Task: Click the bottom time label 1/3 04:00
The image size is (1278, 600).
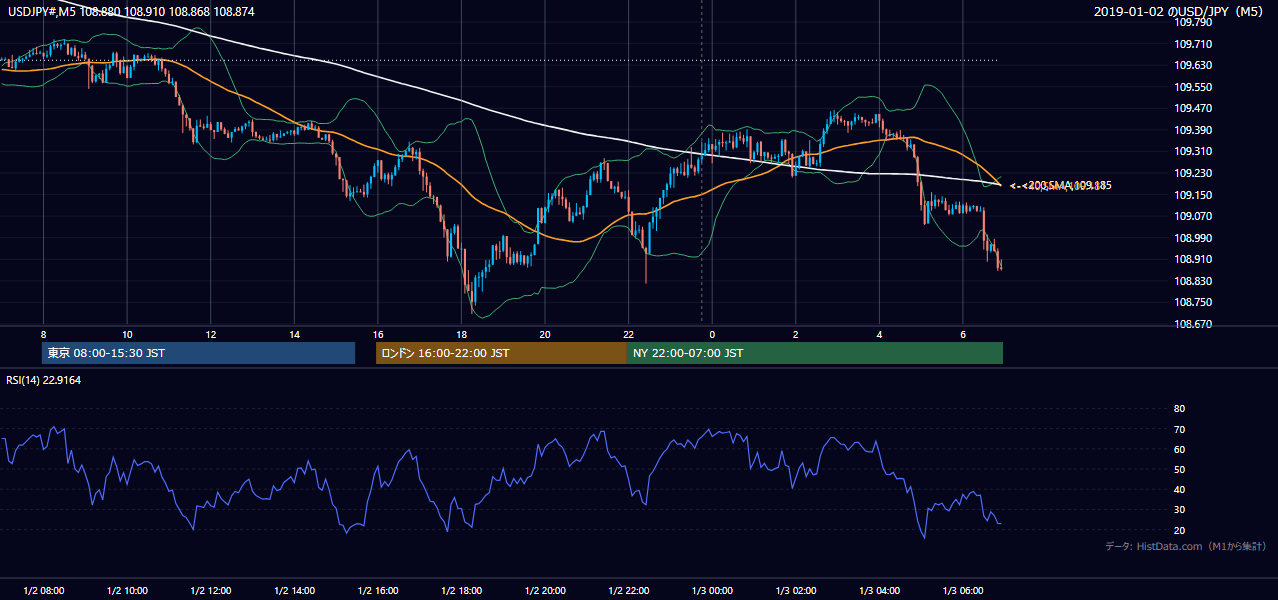Action: coord(879,590)
